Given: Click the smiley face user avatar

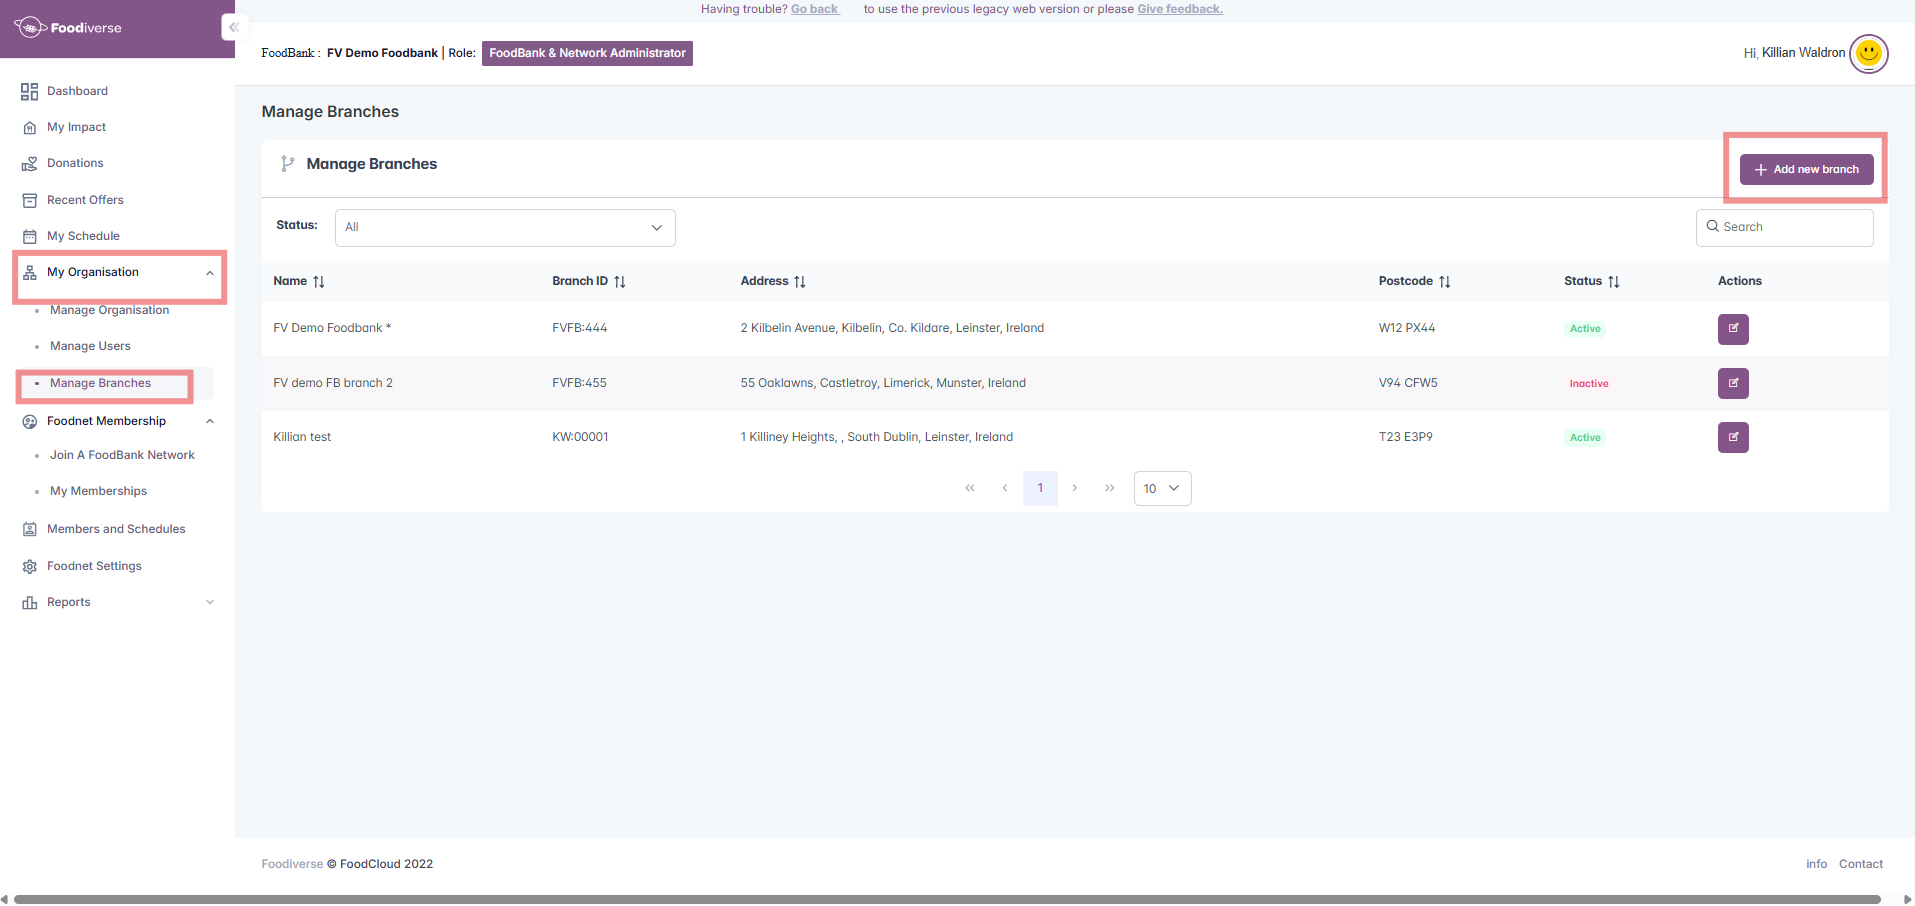Looking at the screenshot, I should click(1868, 53).
